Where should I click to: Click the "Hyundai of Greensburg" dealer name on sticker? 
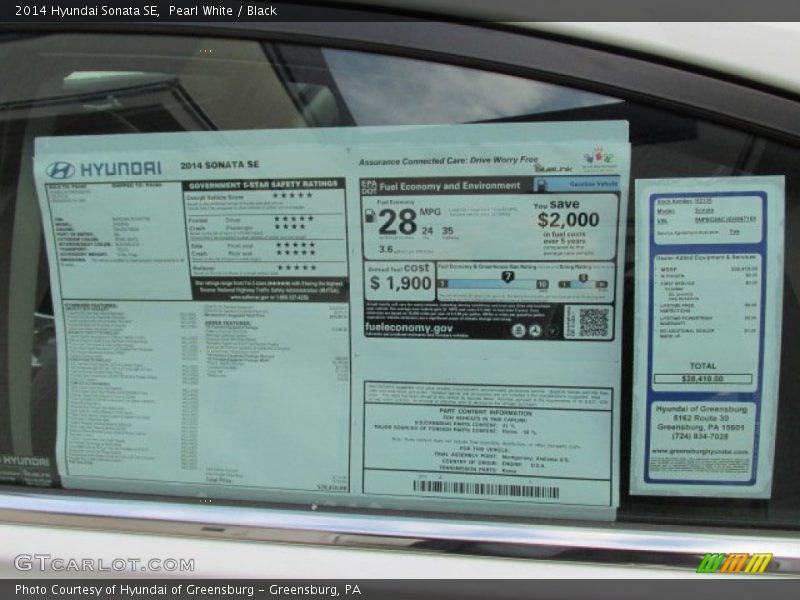click(702, 409)
